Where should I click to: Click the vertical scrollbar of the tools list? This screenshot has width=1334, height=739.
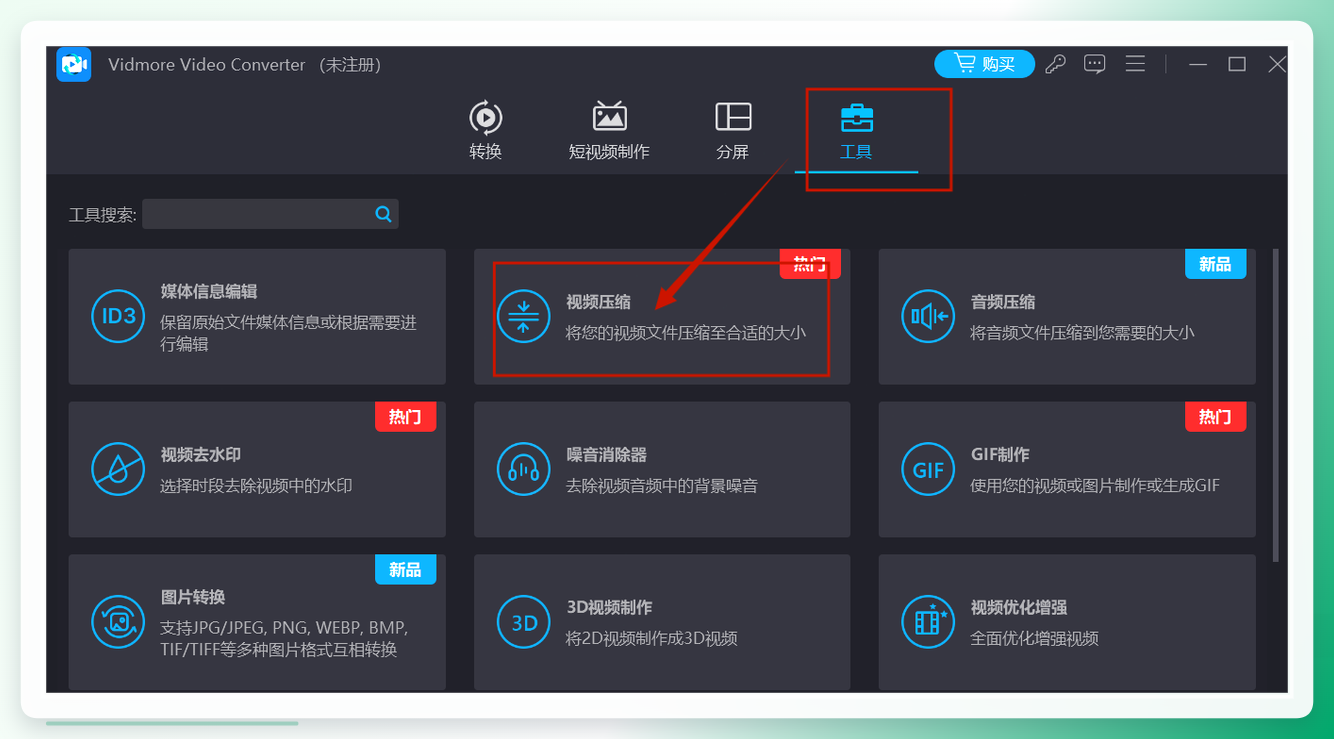1275,405
